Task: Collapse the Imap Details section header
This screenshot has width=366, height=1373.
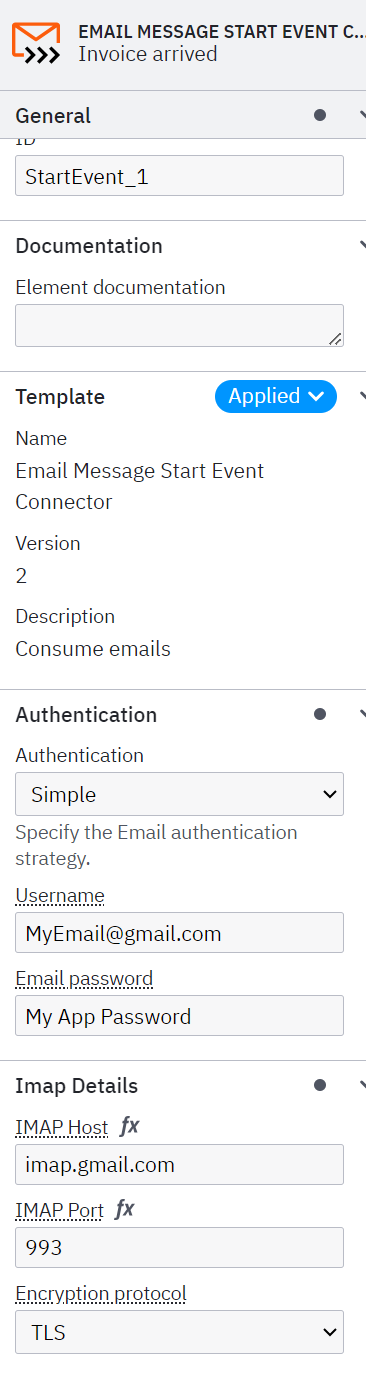Action: point(361,1085)
